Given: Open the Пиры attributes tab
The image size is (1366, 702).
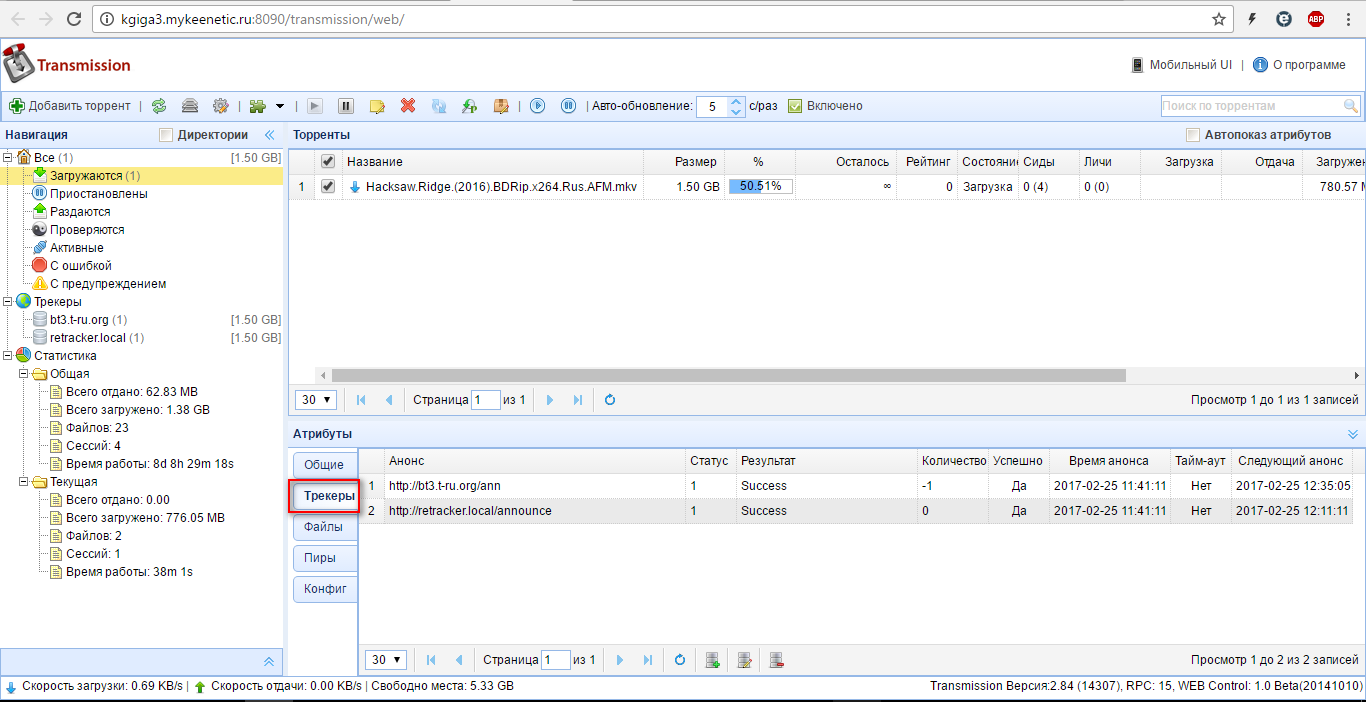Looking at the screenshot, I should pyautogui.click(x=320, y=558).
